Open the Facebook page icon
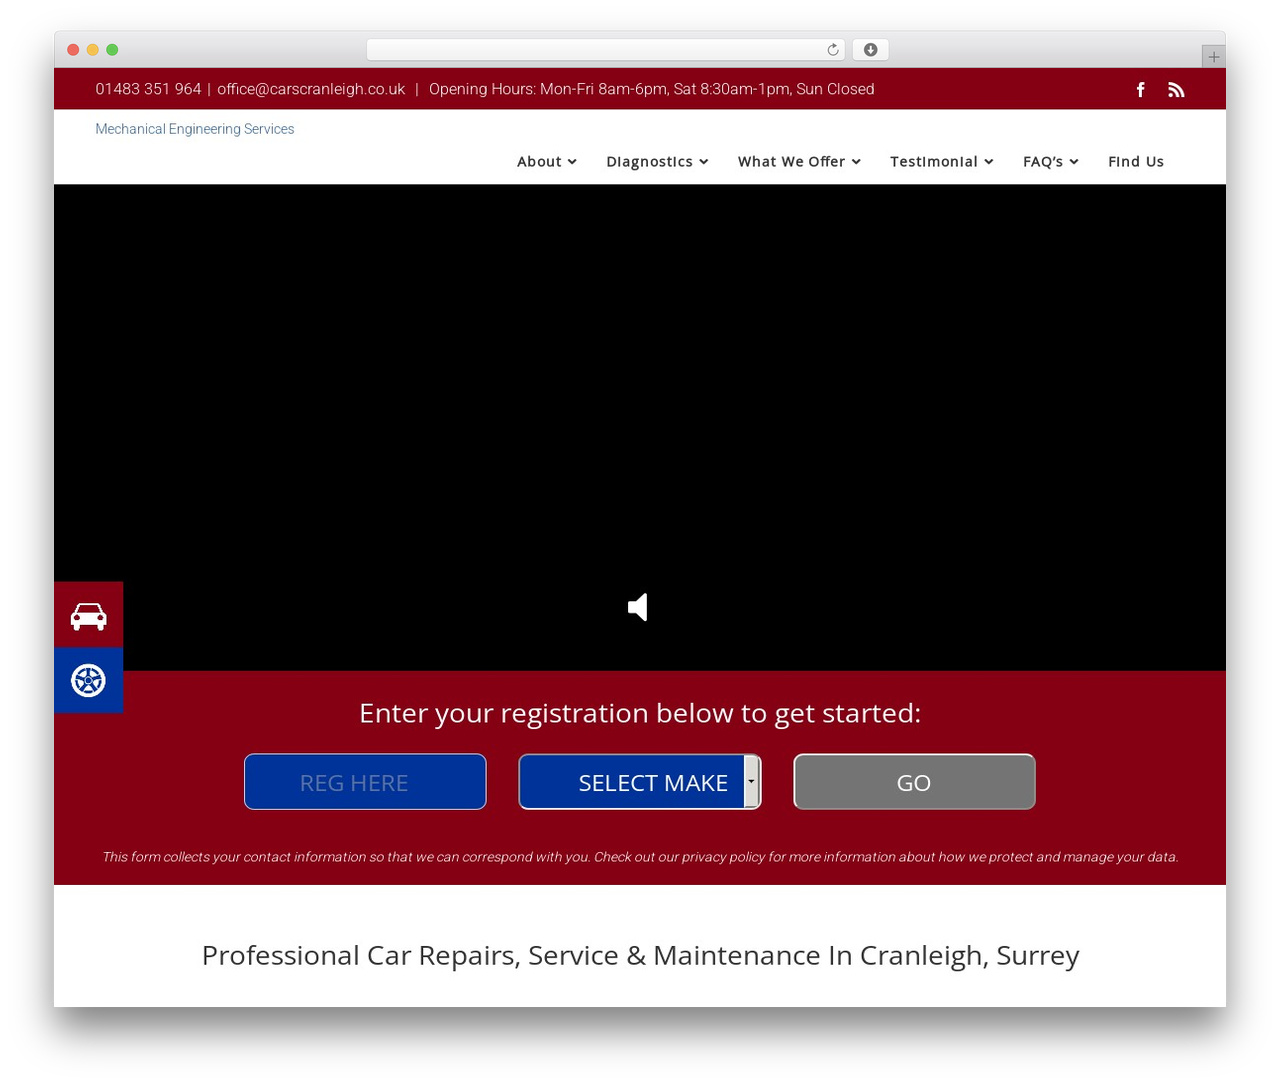Viewport: 1280px width, 1084px height. (1140, 90)
